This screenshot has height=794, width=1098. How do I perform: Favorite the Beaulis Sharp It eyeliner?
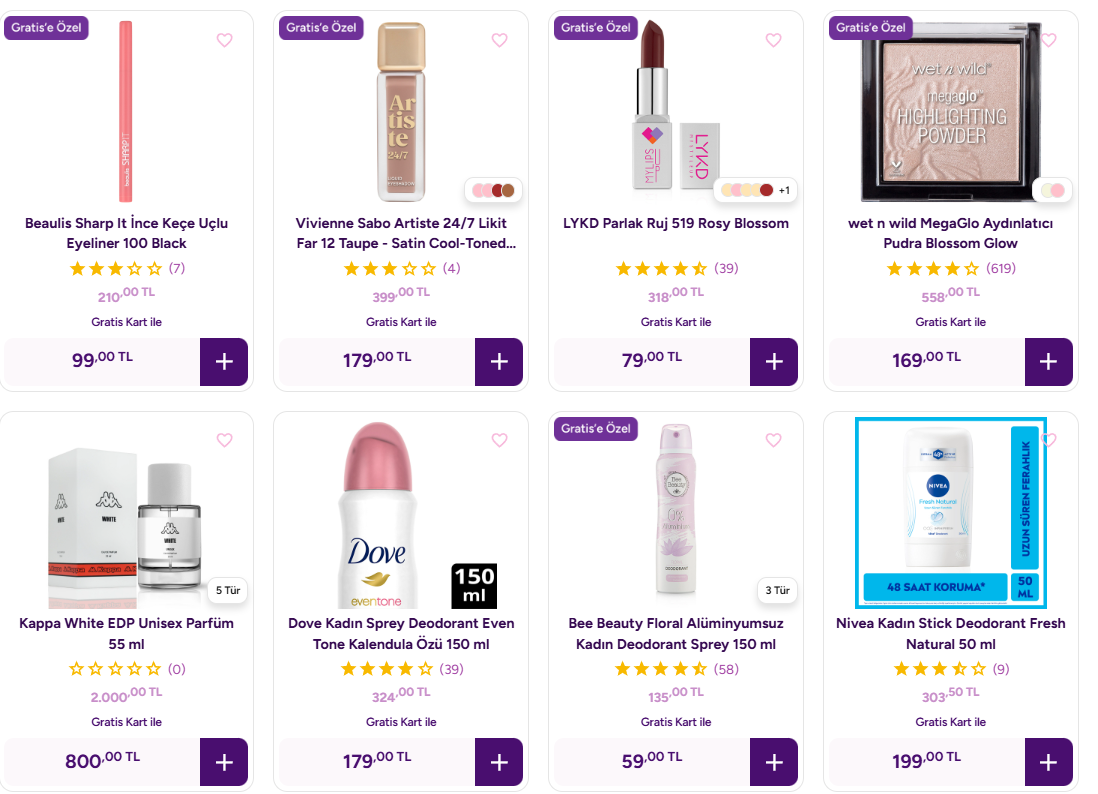pyautogui.click(x=224, y=40)
